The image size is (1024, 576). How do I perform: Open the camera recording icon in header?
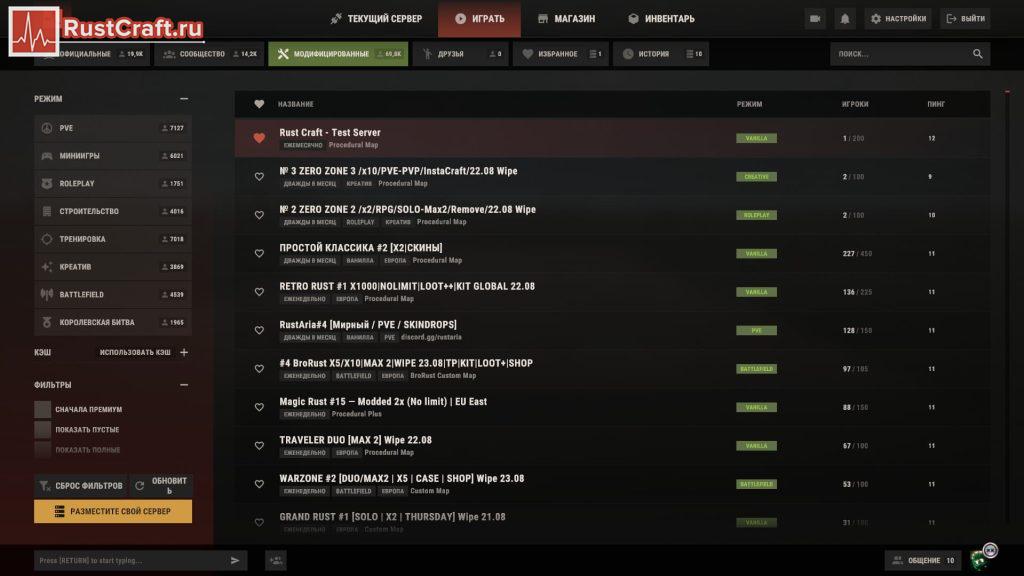(x=815, y=19)
